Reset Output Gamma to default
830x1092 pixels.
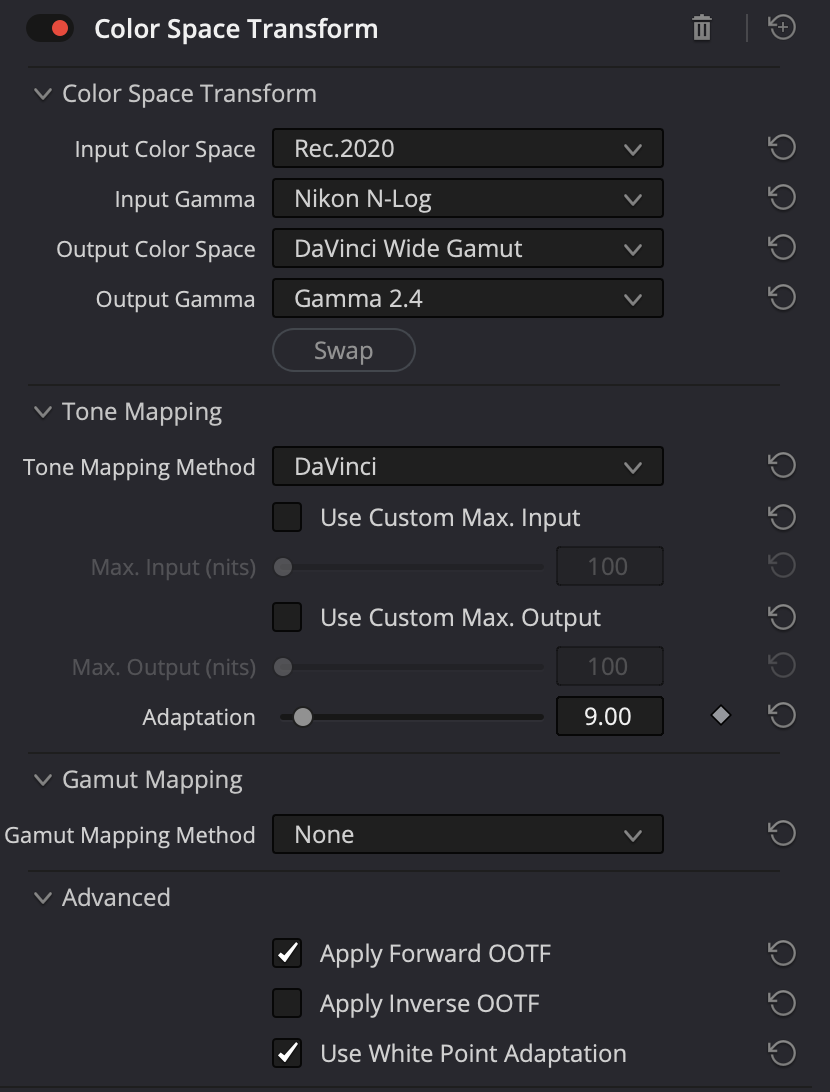tap(782, 298)
